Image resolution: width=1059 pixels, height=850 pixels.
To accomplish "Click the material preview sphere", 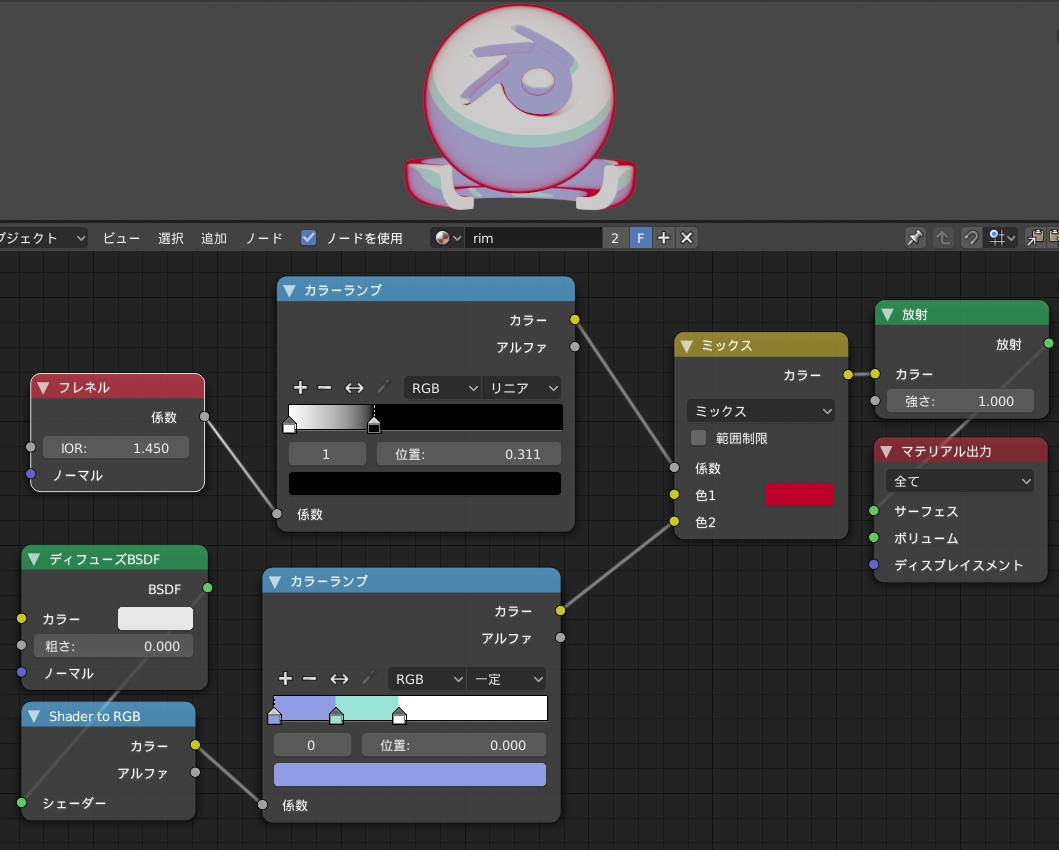I will 519,98.
